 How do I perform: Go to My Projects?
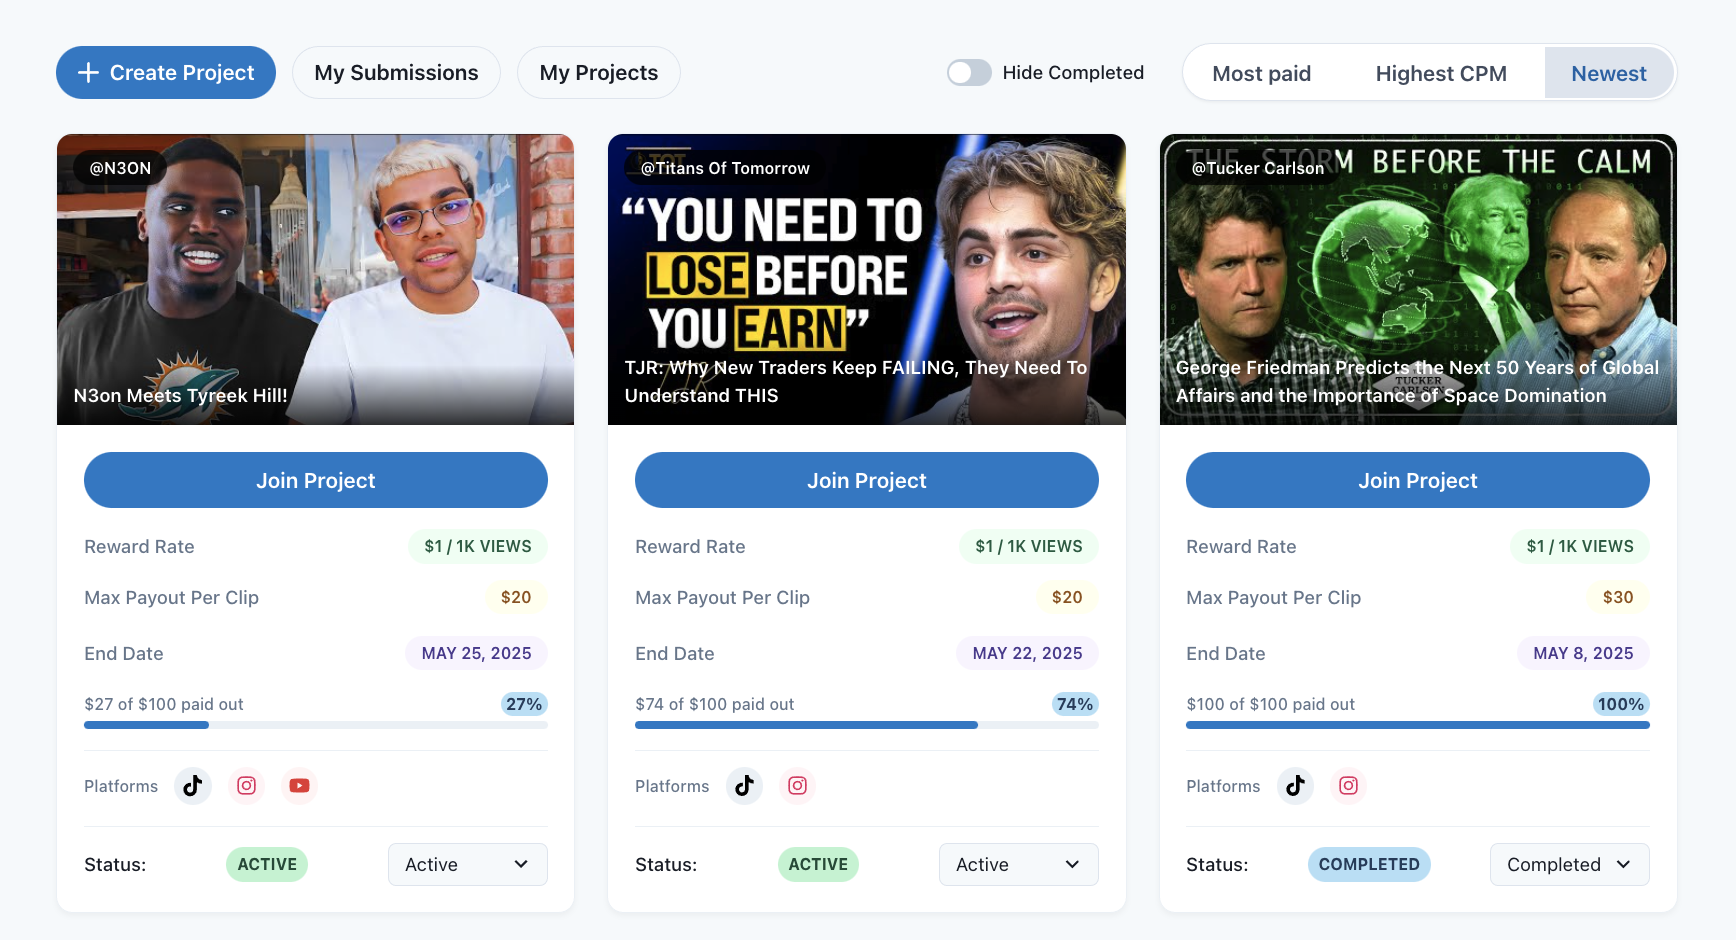pos(598,73)
